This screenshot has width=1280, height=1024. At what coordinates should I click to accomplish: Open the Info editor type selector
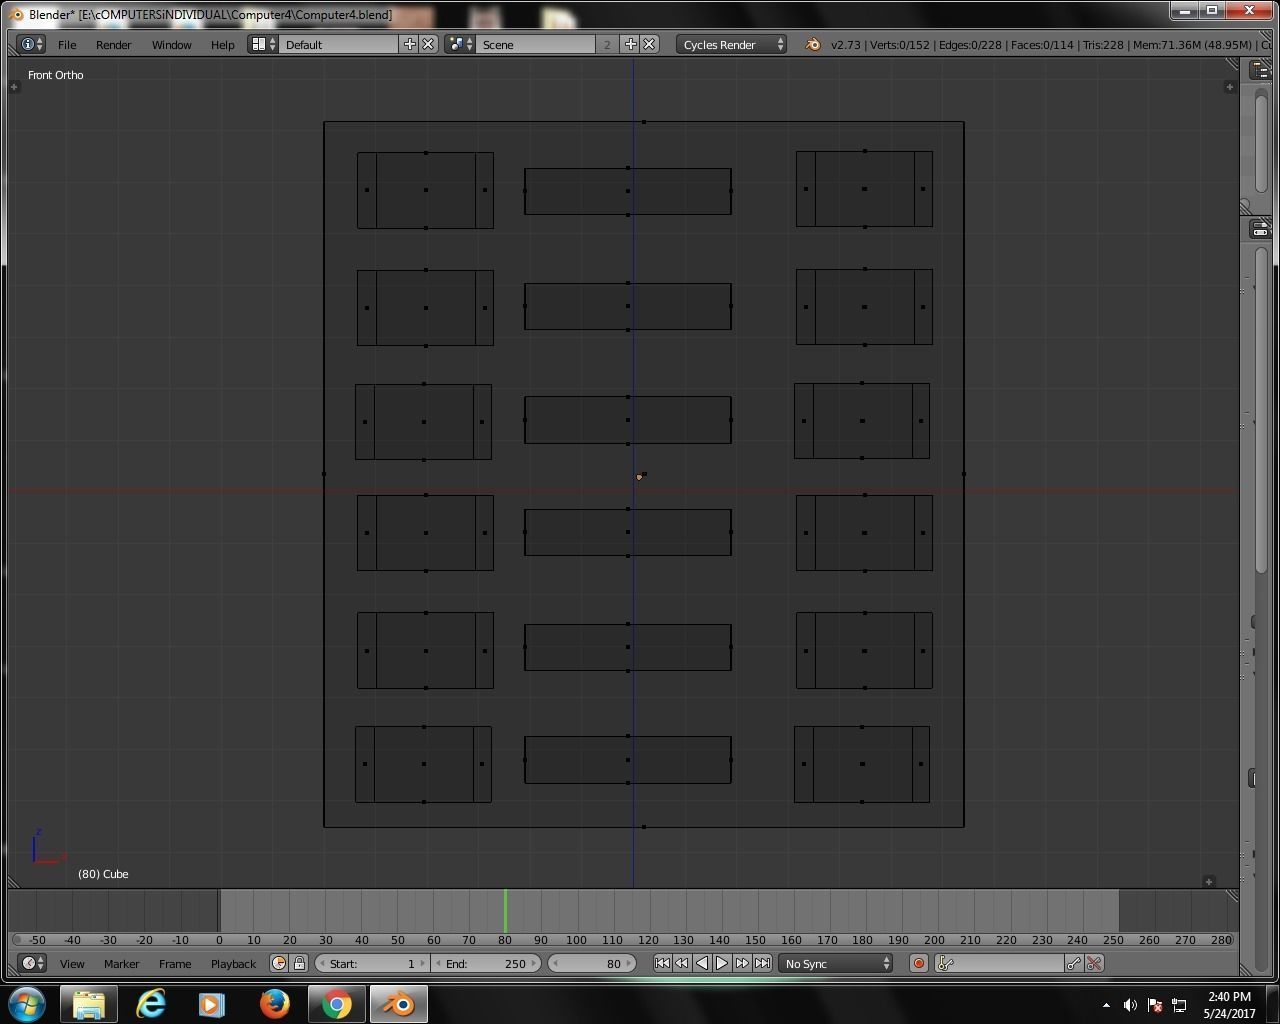(x=32, y=44)
